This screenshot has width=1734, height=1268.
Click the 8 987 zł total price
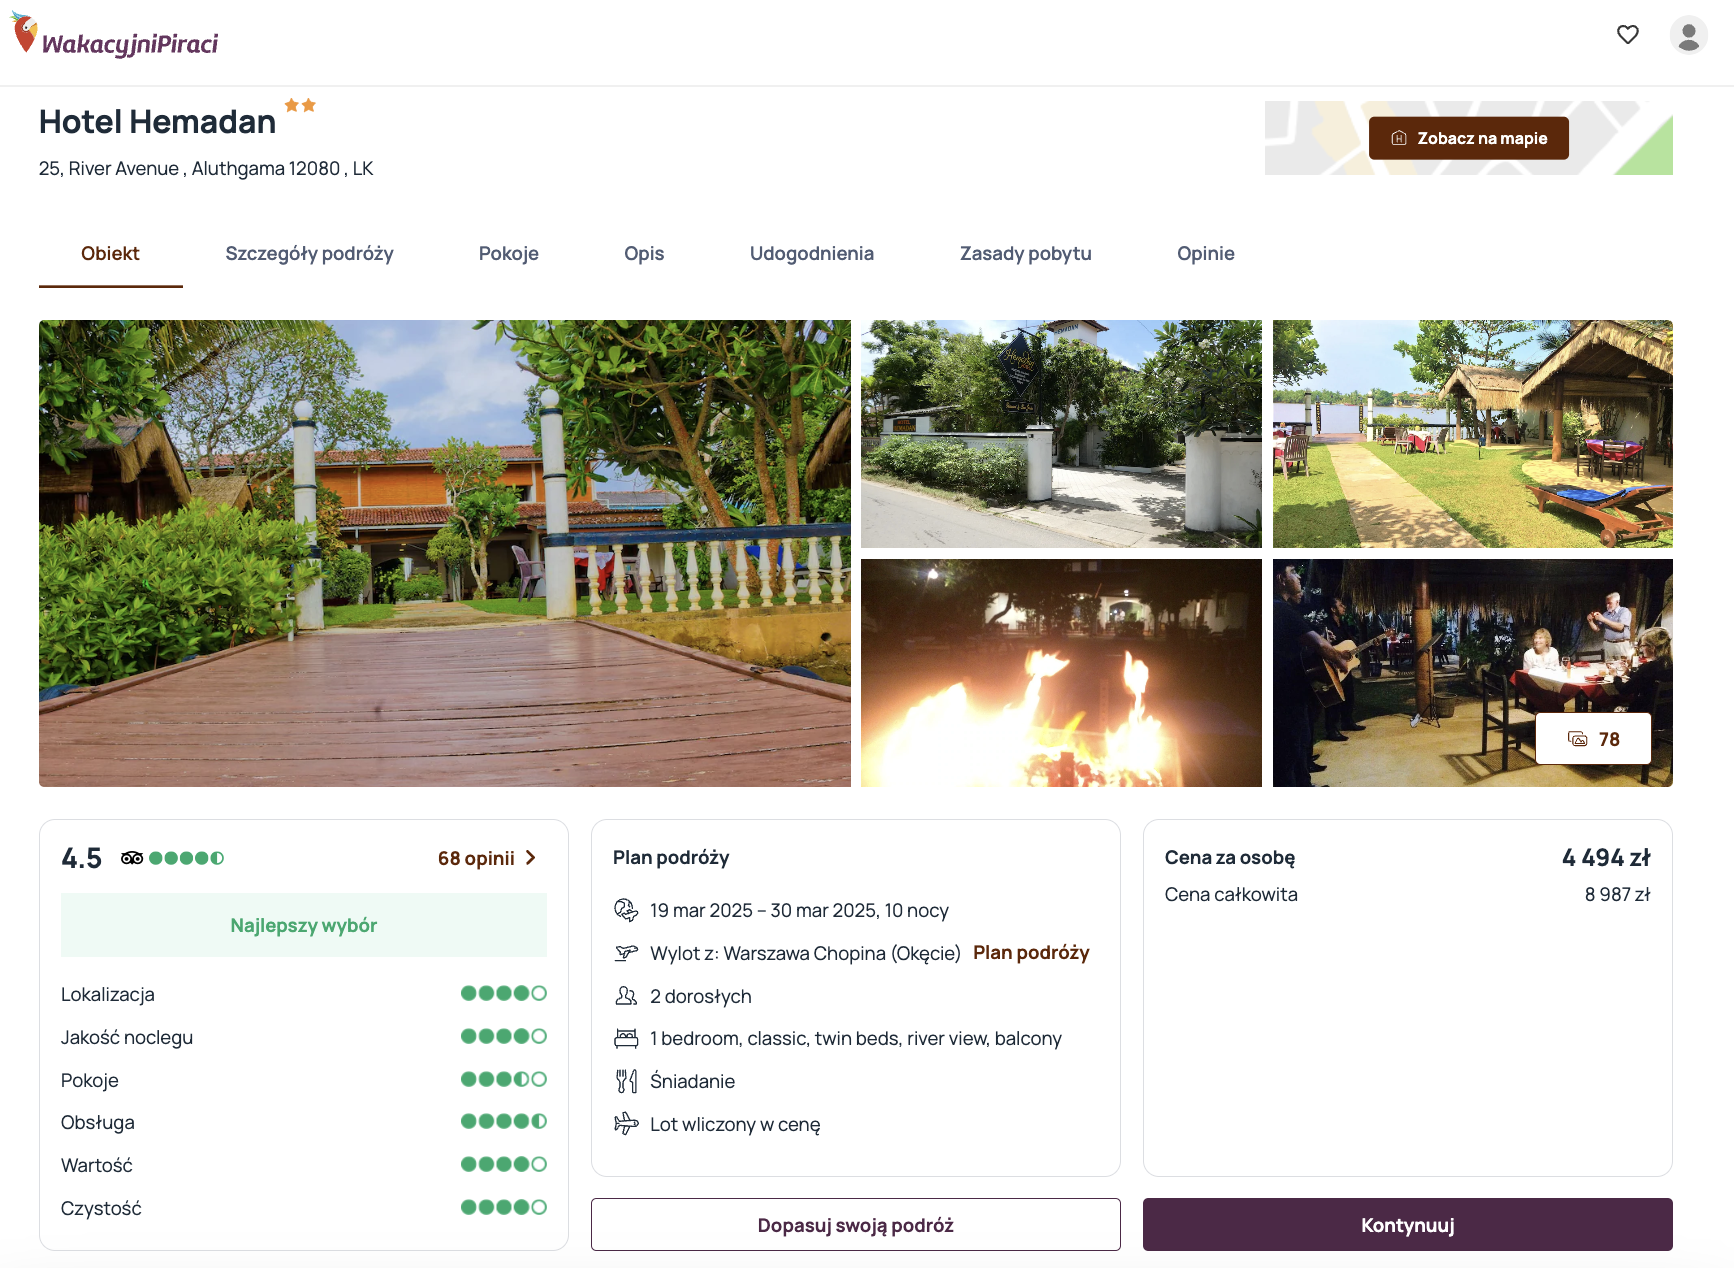click(1617, 895)
